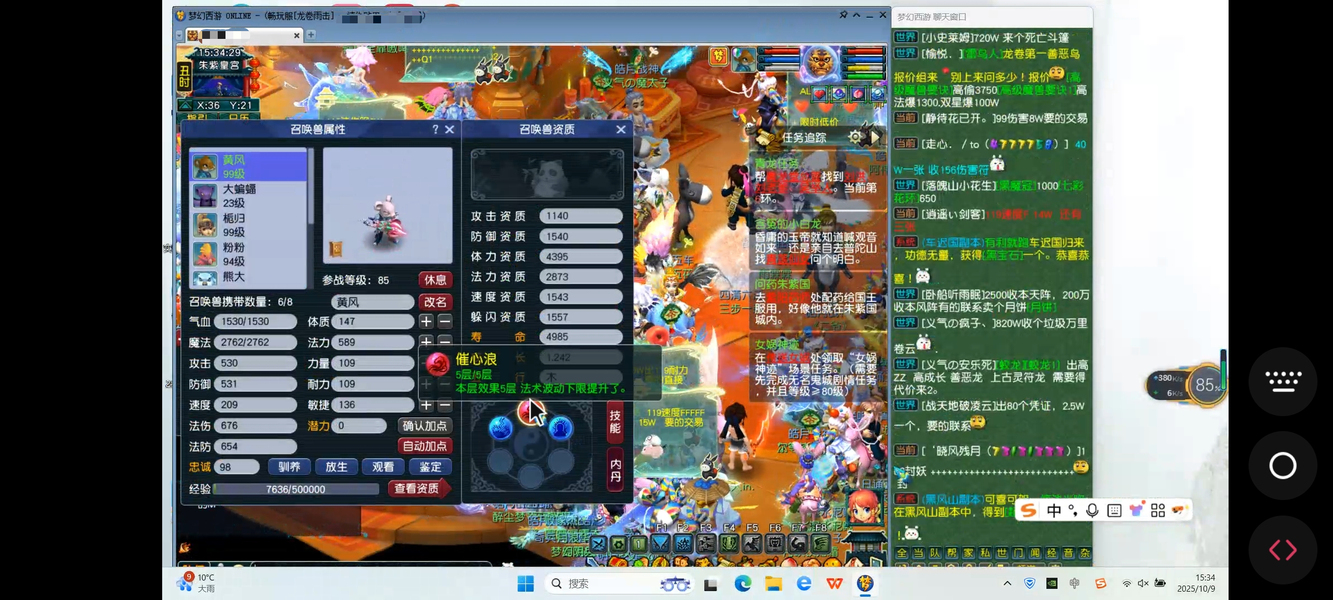Viewport: 1333px width, 600px height.
Task: Click the F7 skill shortcut icon
Action: click(x=796, y=543)
